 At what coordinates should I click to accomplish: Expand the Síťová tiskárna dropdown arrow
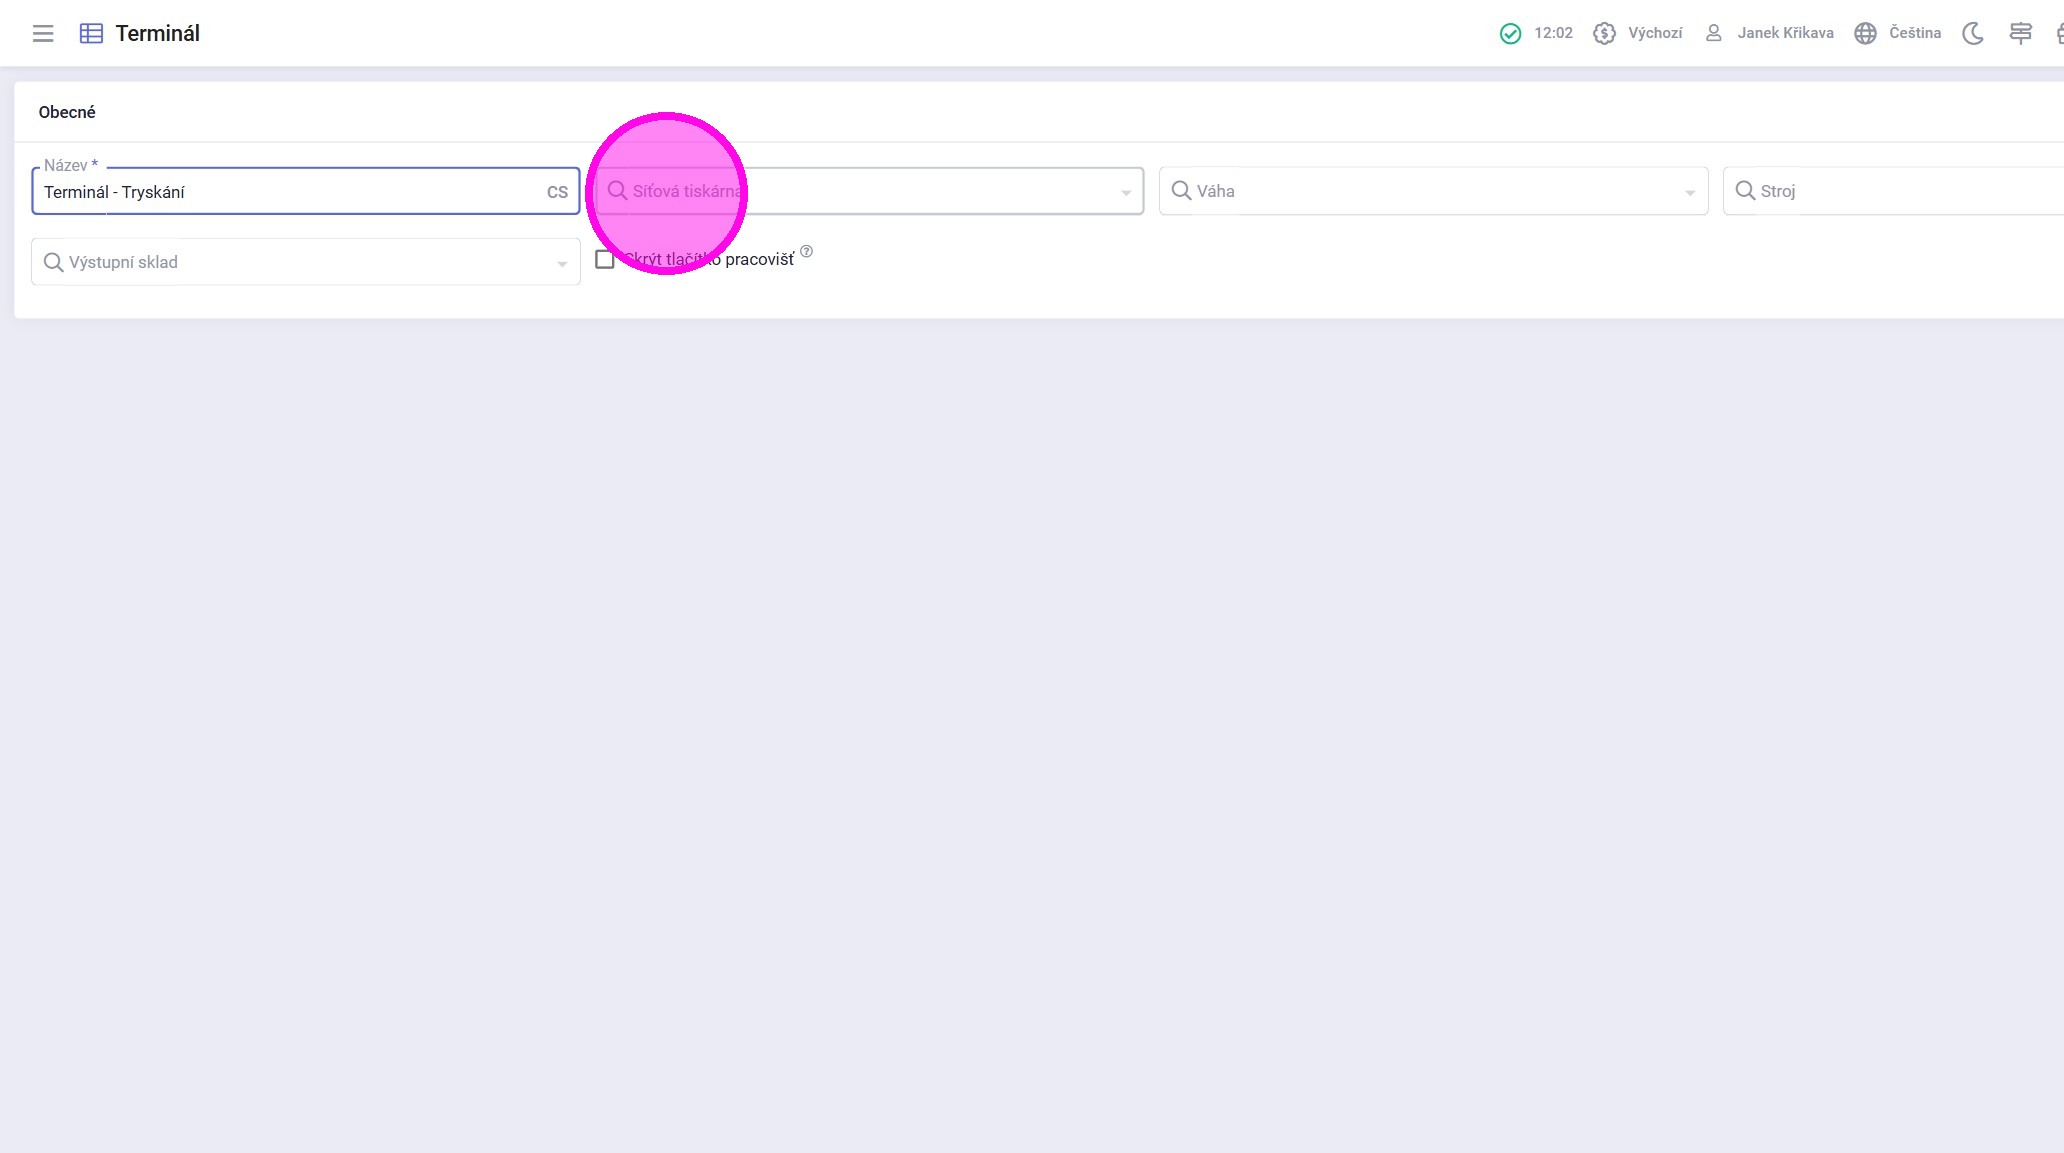(1125, 192)
